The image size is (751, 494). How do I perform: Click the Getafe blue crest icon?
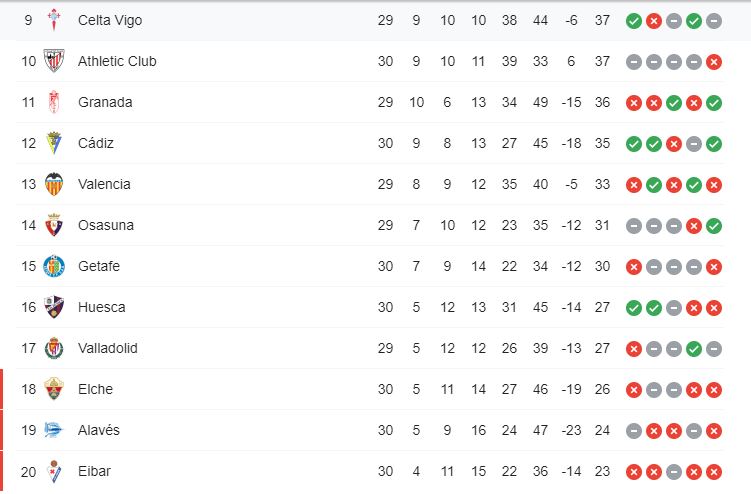pos(54,266)
